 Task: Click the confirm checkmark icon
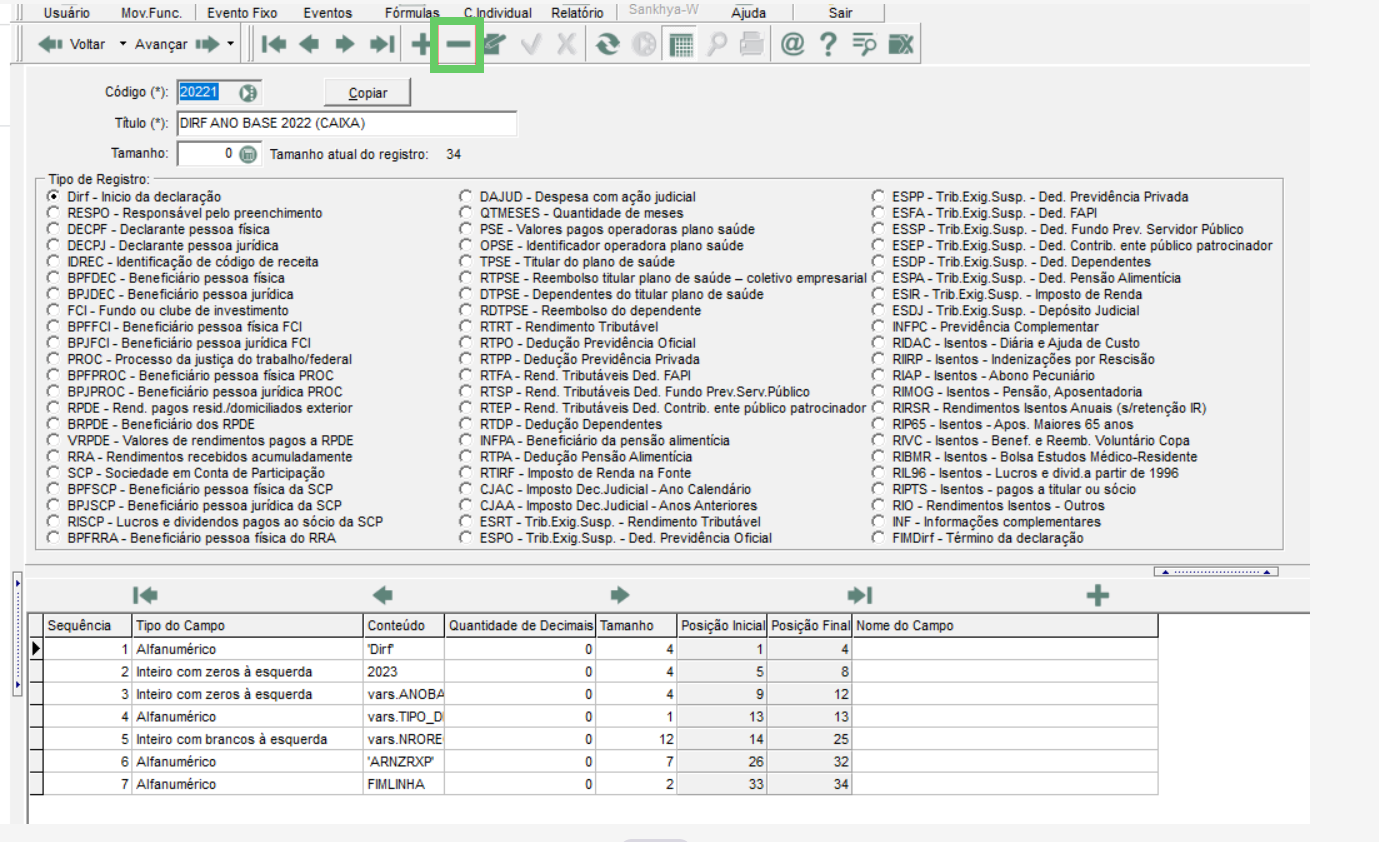point(531,44)
